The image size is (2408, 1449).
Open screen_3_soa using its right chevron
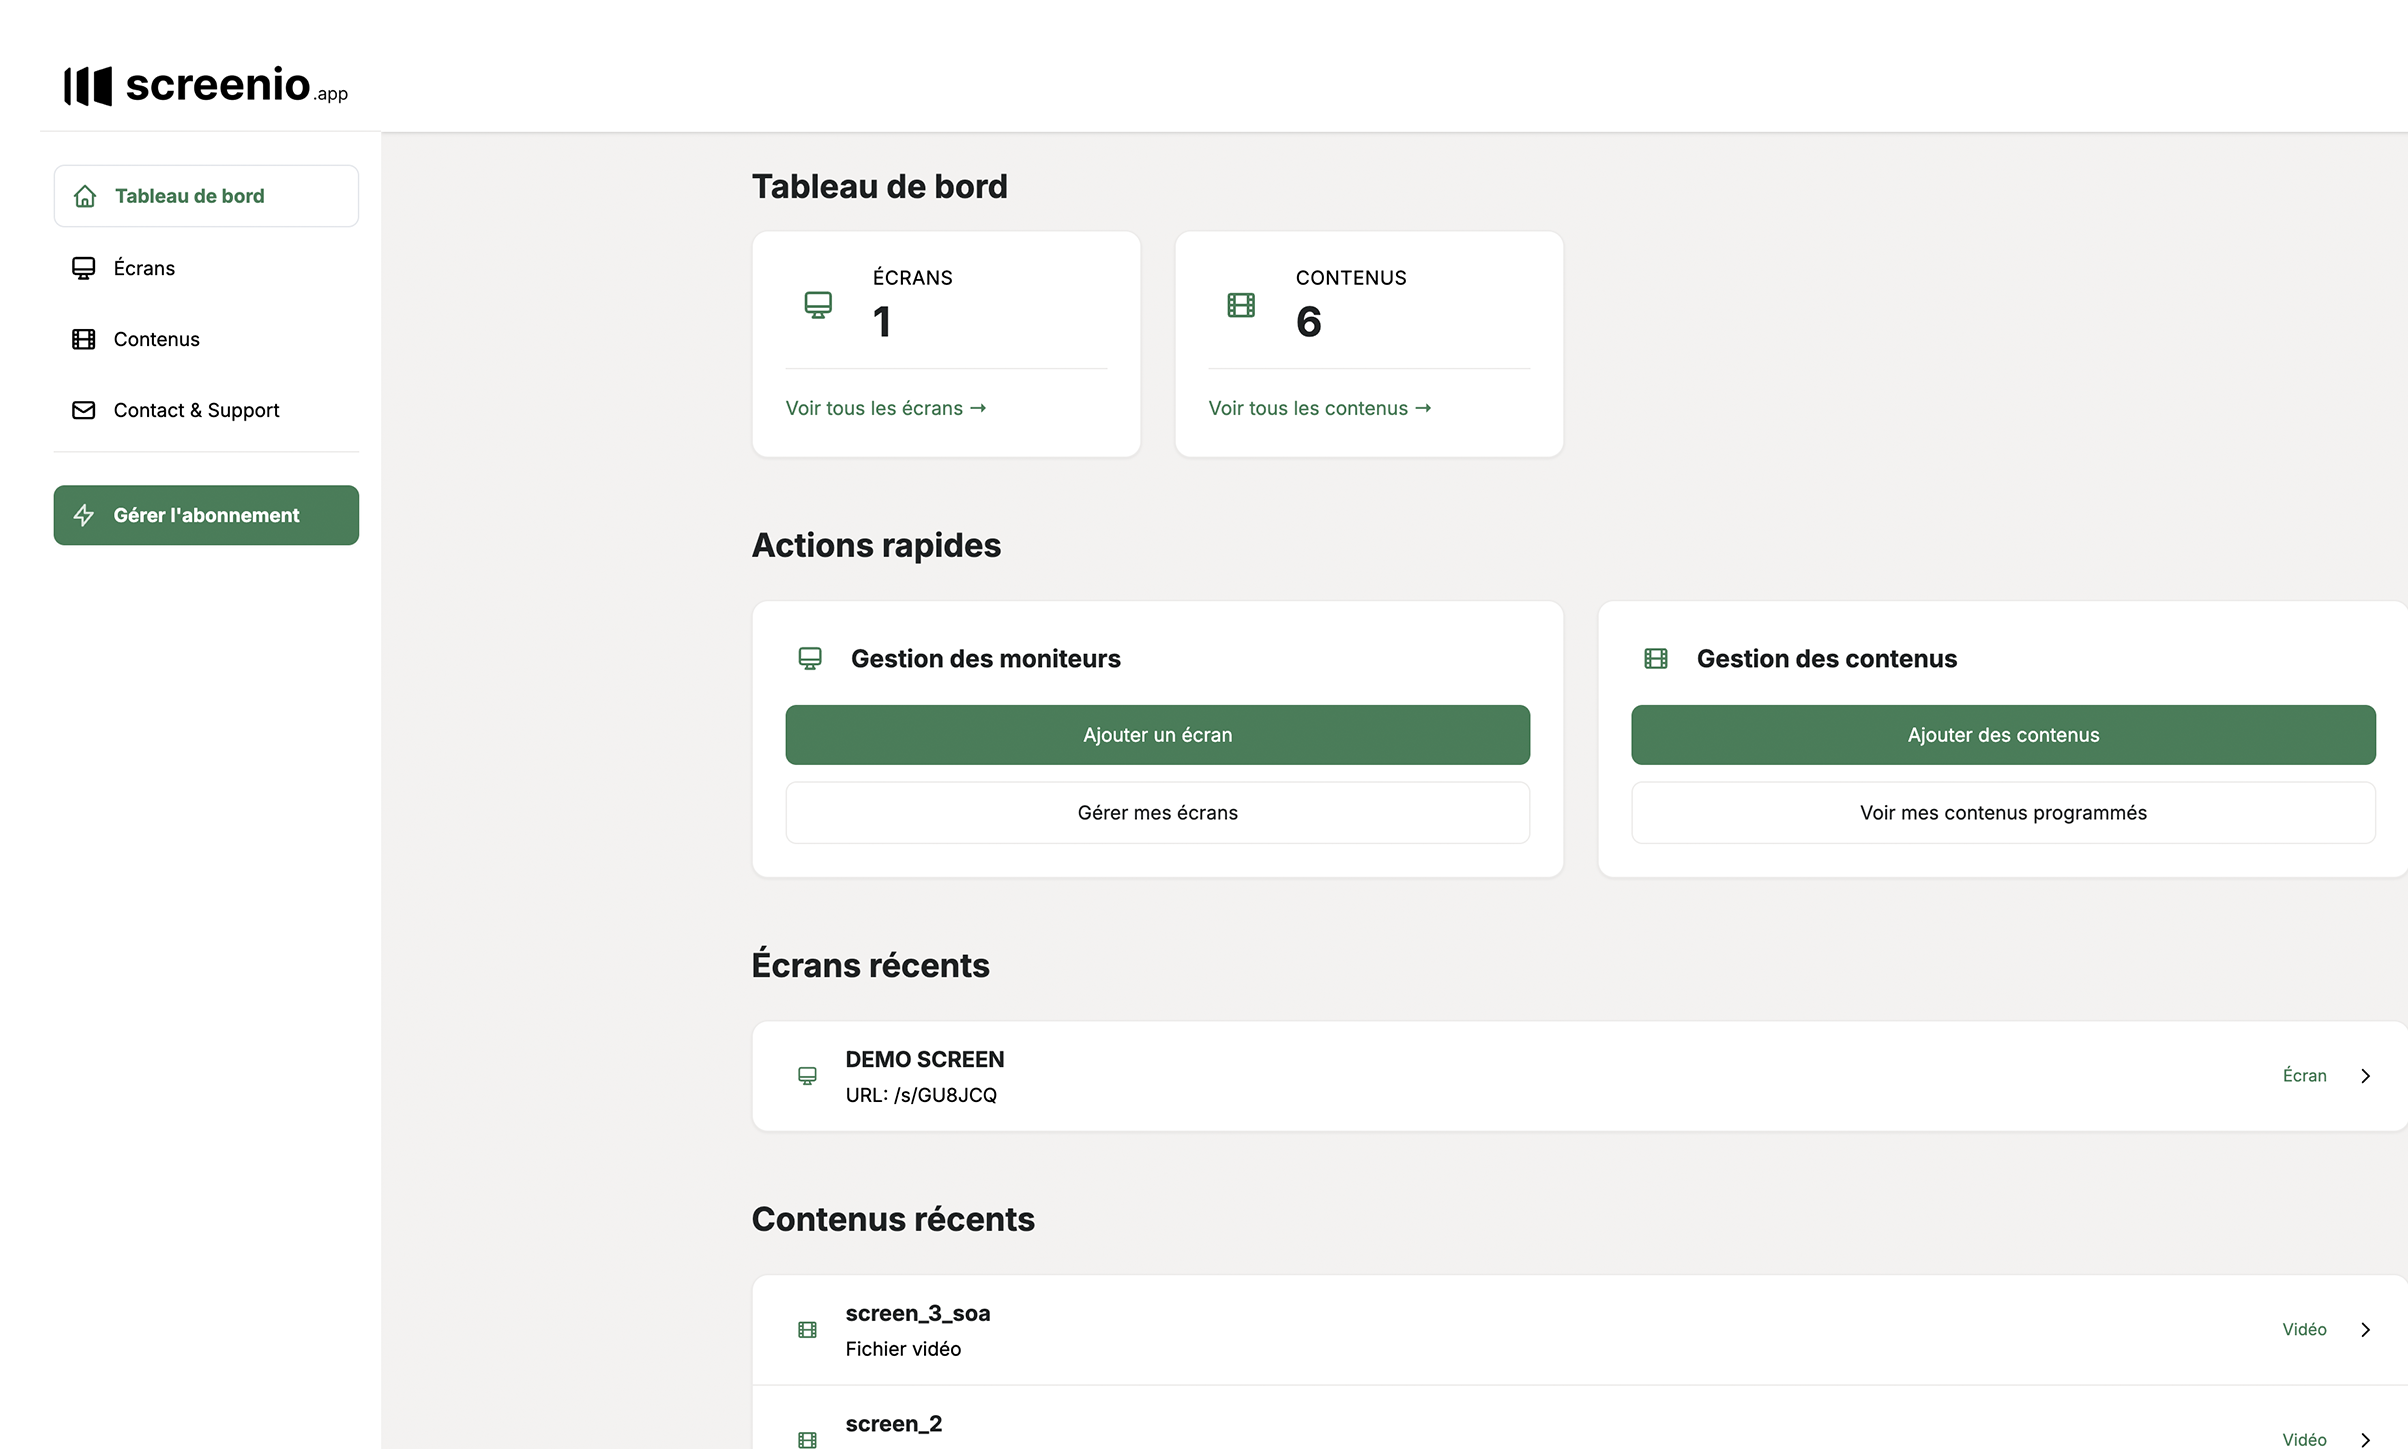click(2365, 1330)
